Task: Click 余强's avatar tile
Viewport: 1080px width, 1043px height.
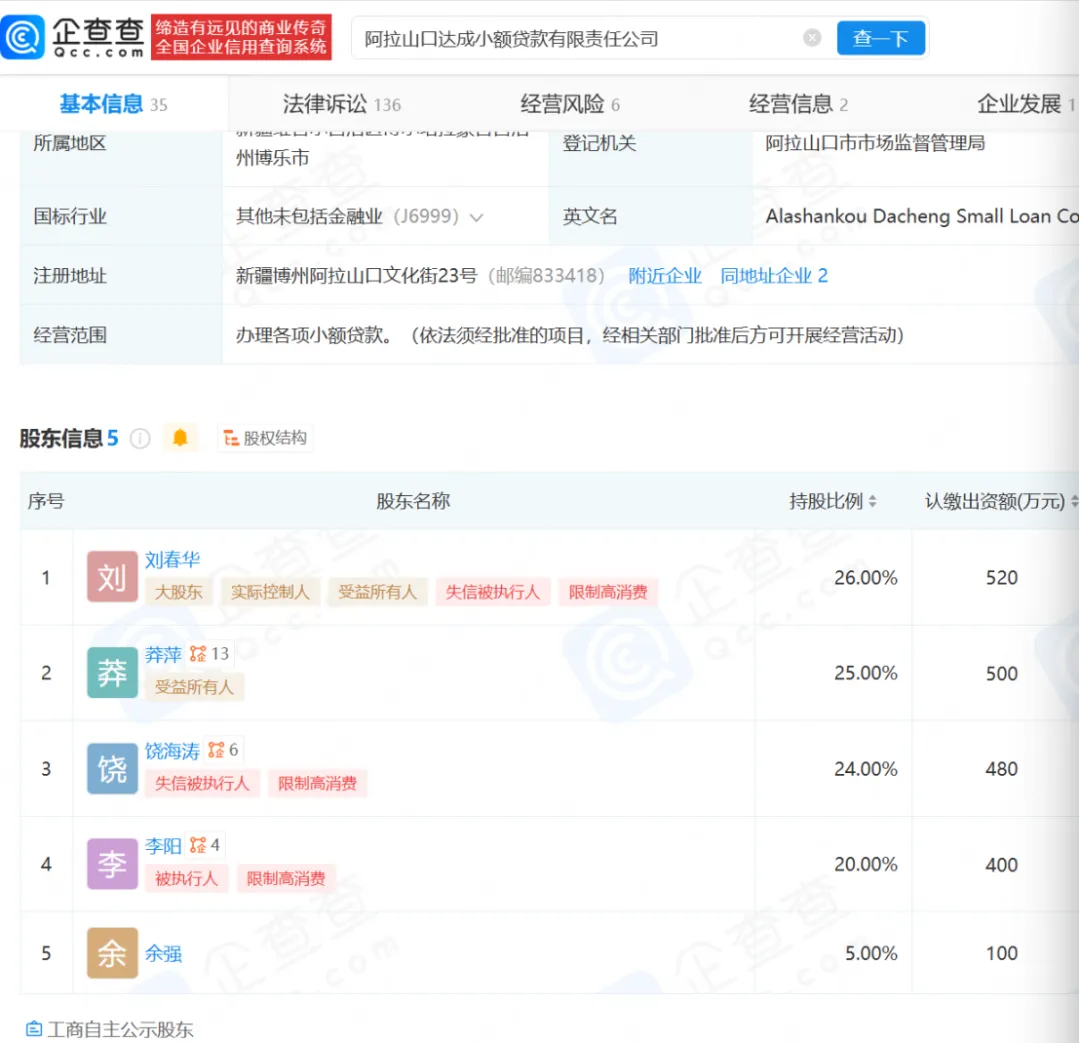Action: [112, 953]
